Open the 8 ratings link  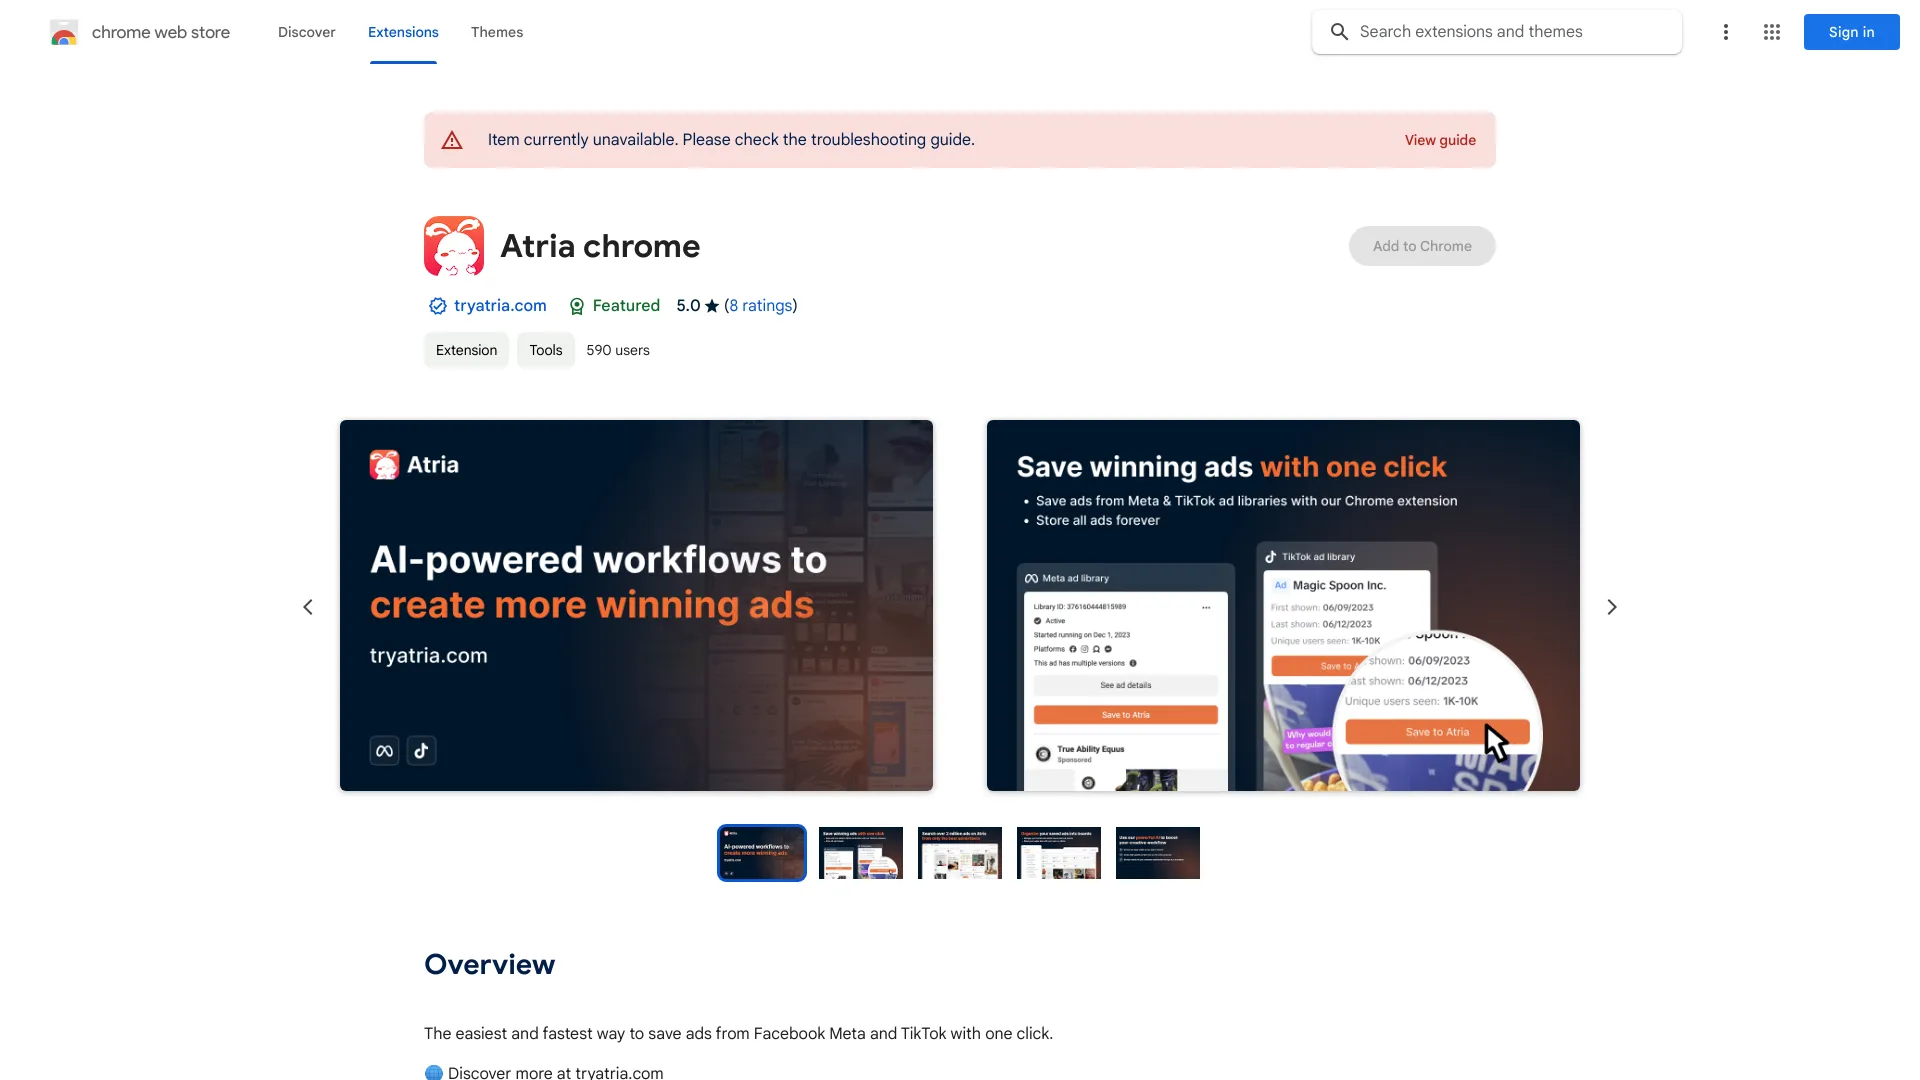pyautogui.click(x=761, y=306)
